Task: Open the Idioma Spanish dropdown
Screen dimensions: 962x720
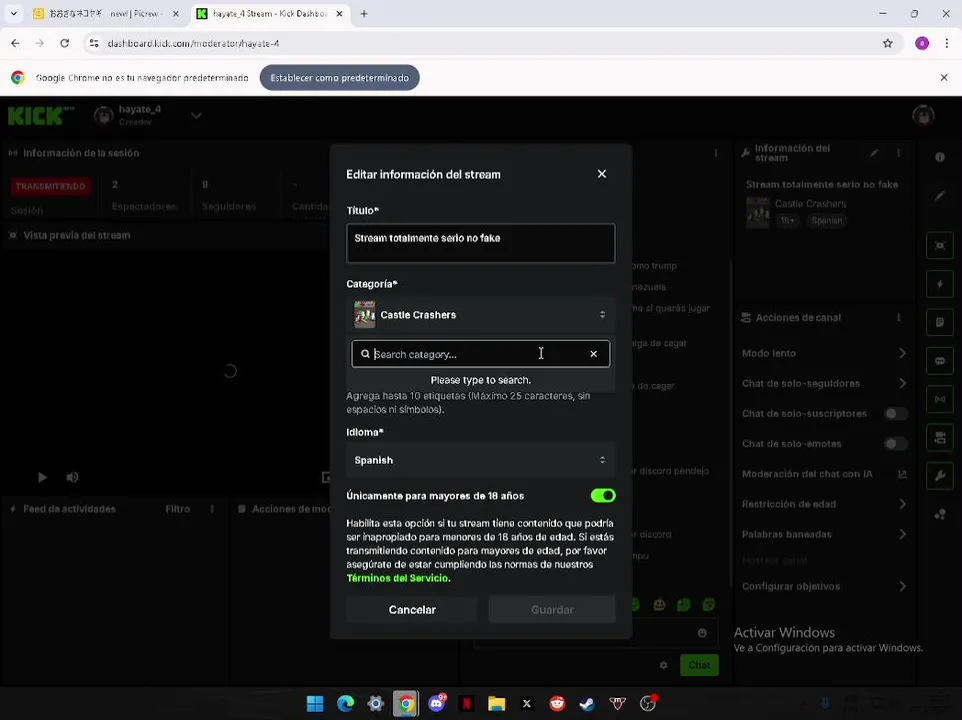Action: (x=480, y=460)
